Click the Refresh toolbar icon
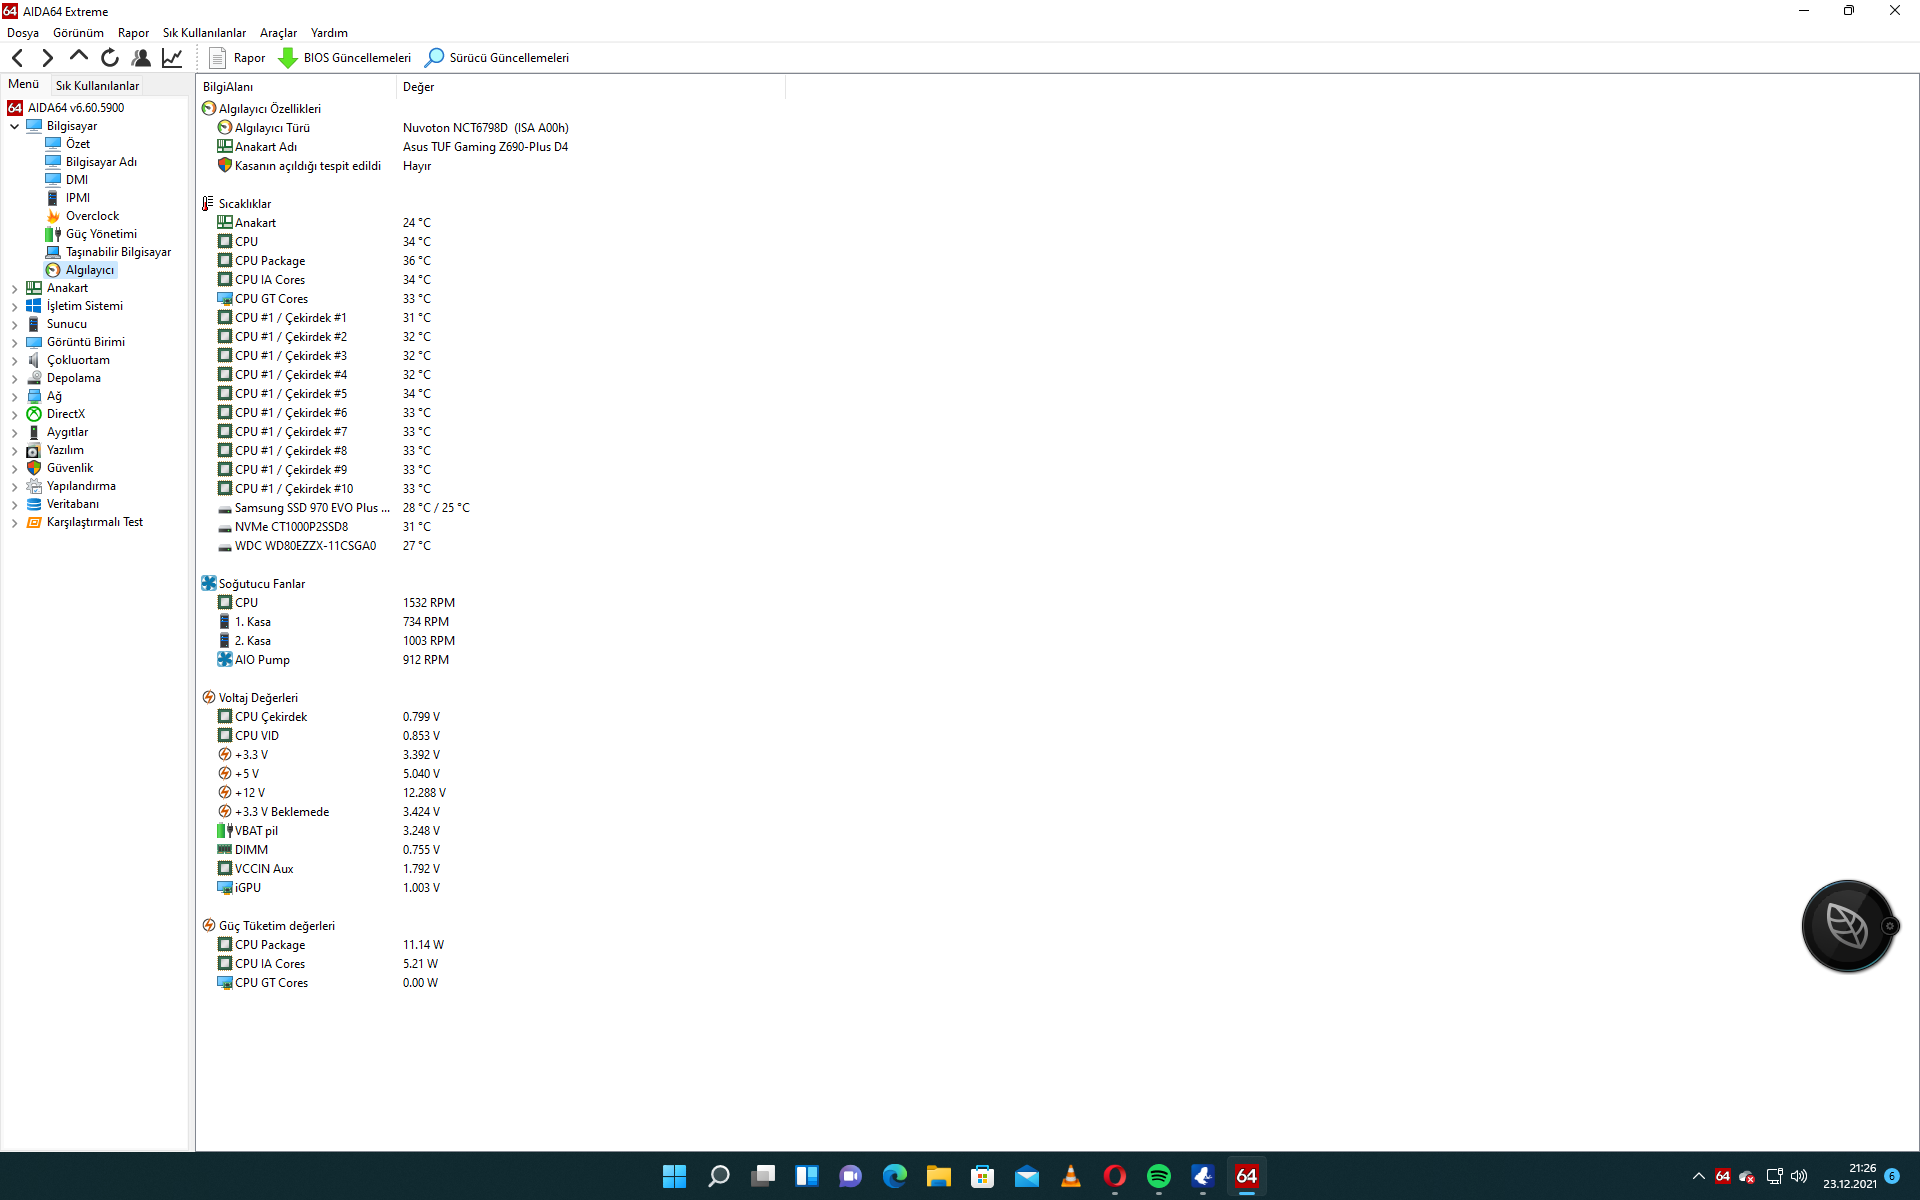 click(x=110, y=58)
